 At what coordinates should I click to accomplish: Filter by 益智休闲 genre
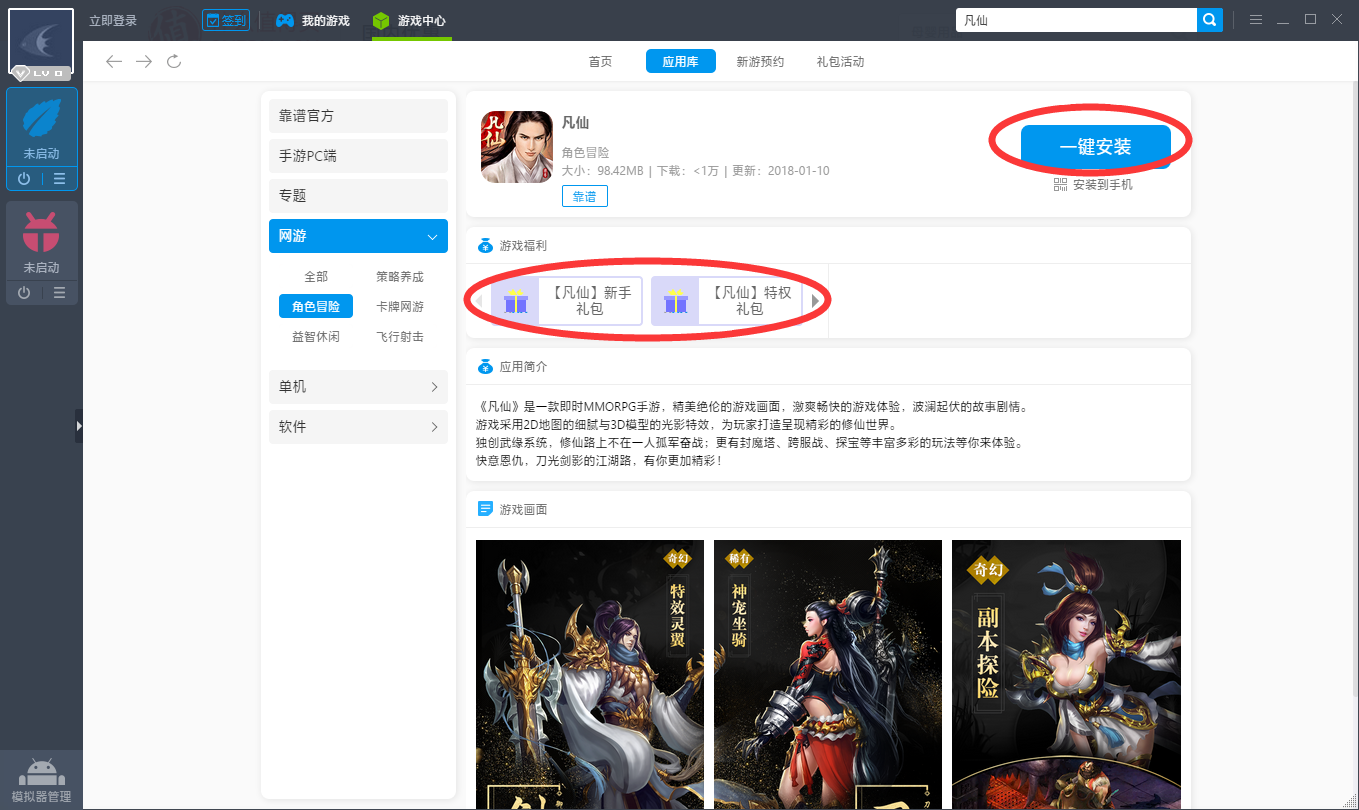316,337
